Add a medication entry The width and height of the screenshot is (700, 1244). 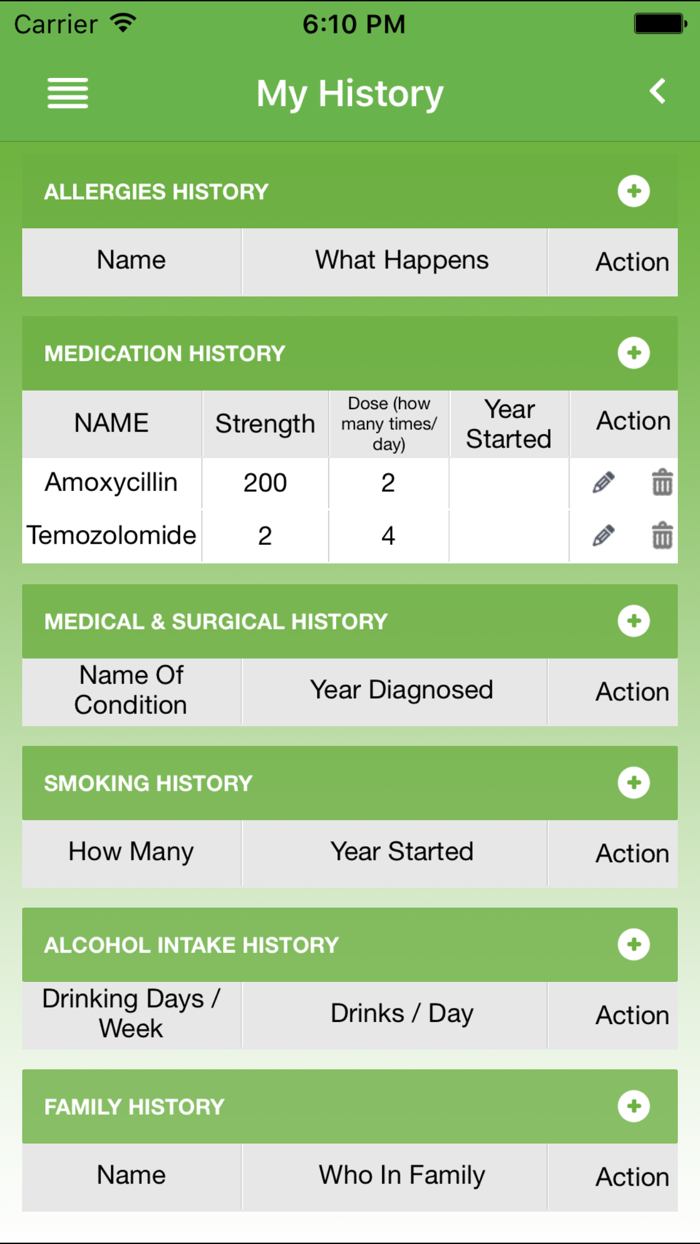(x=634, y=353)
